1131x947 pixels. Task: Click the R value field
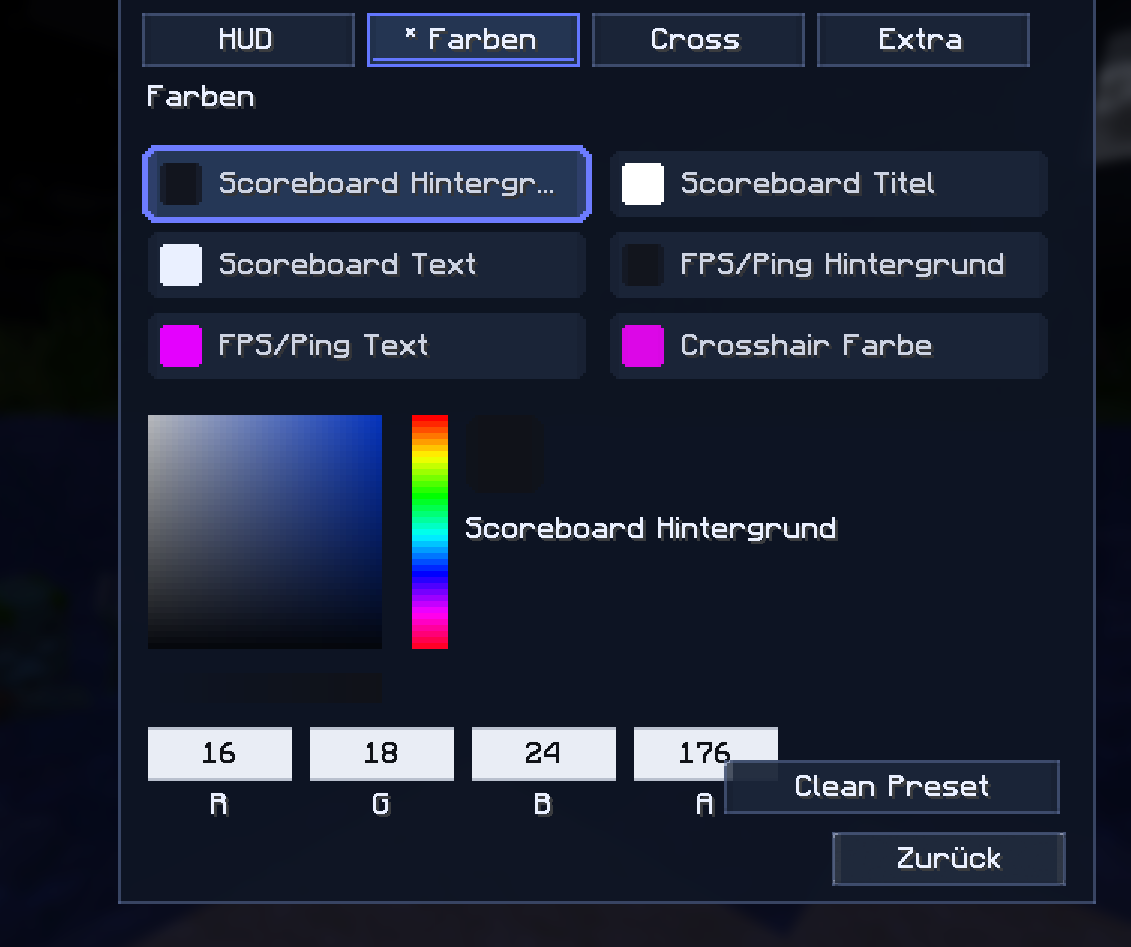point(220,754)
